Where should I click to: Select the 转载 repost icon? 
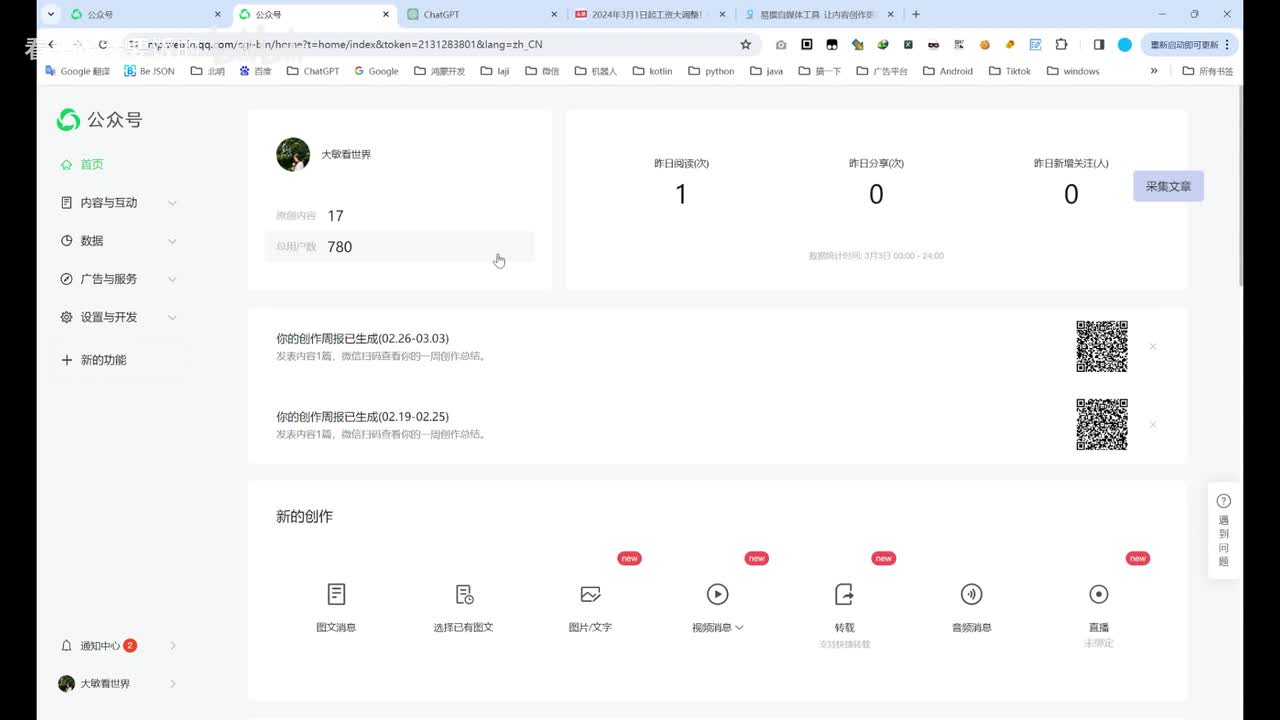(844, 594)
